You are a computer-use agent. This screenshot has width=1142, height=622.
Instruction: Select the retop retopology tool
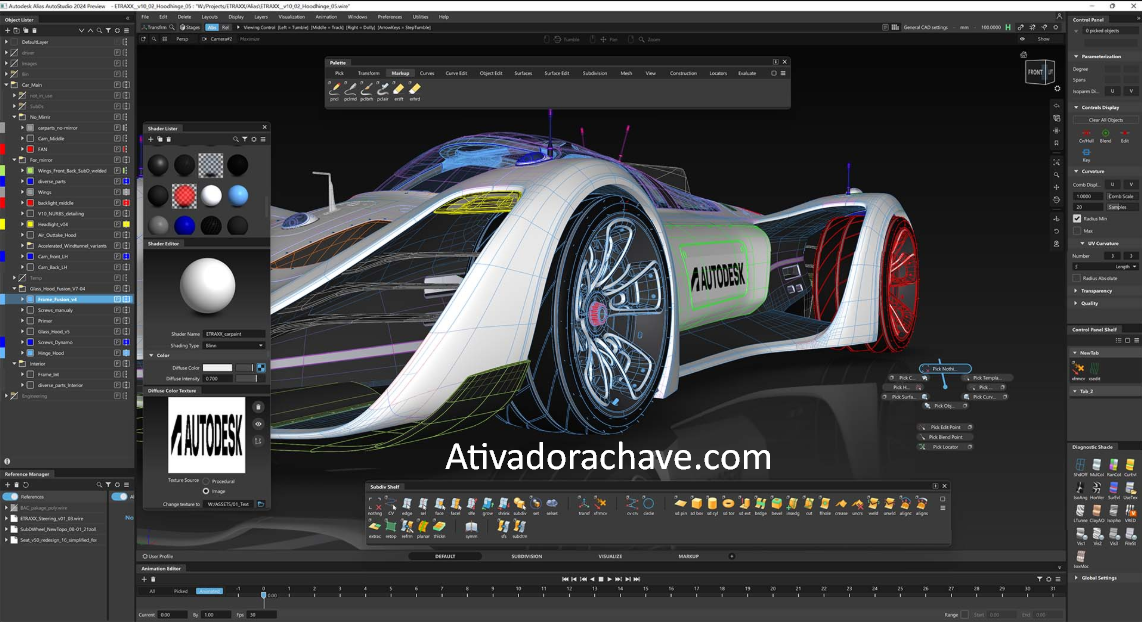[391, 528]
